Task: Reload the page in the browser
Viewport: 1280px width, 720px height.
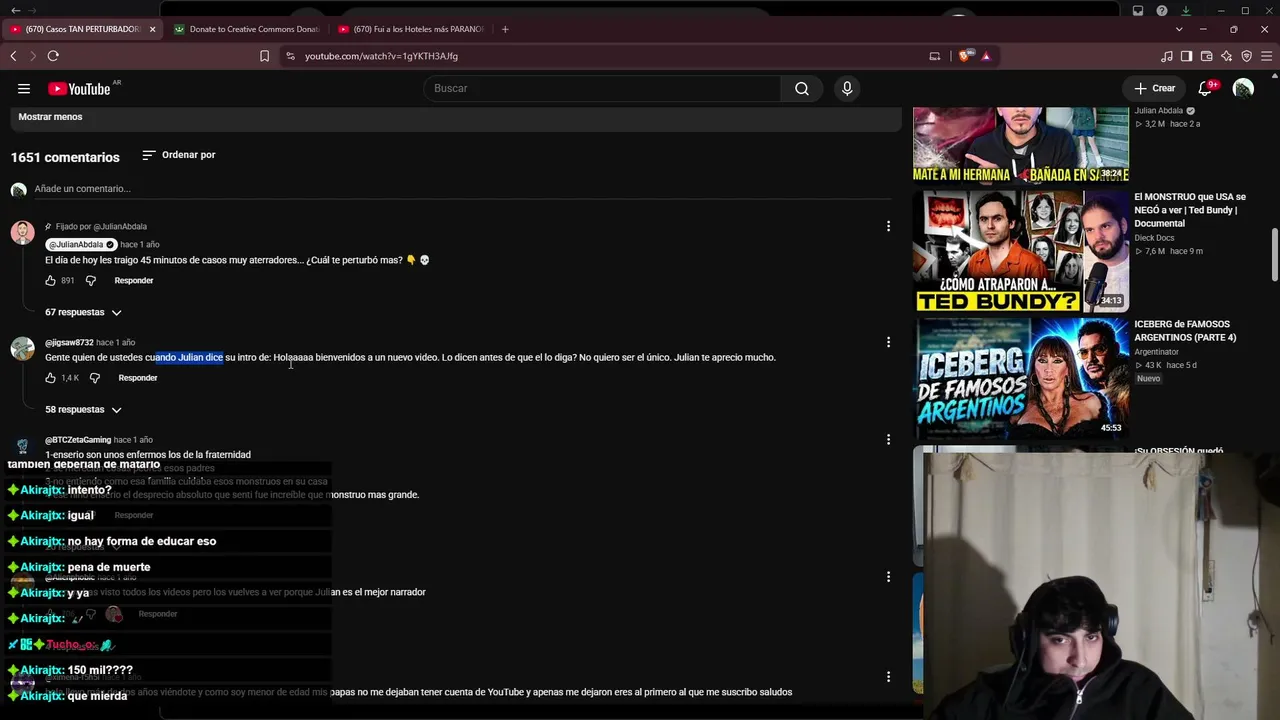Action: [x=53, y=56]
